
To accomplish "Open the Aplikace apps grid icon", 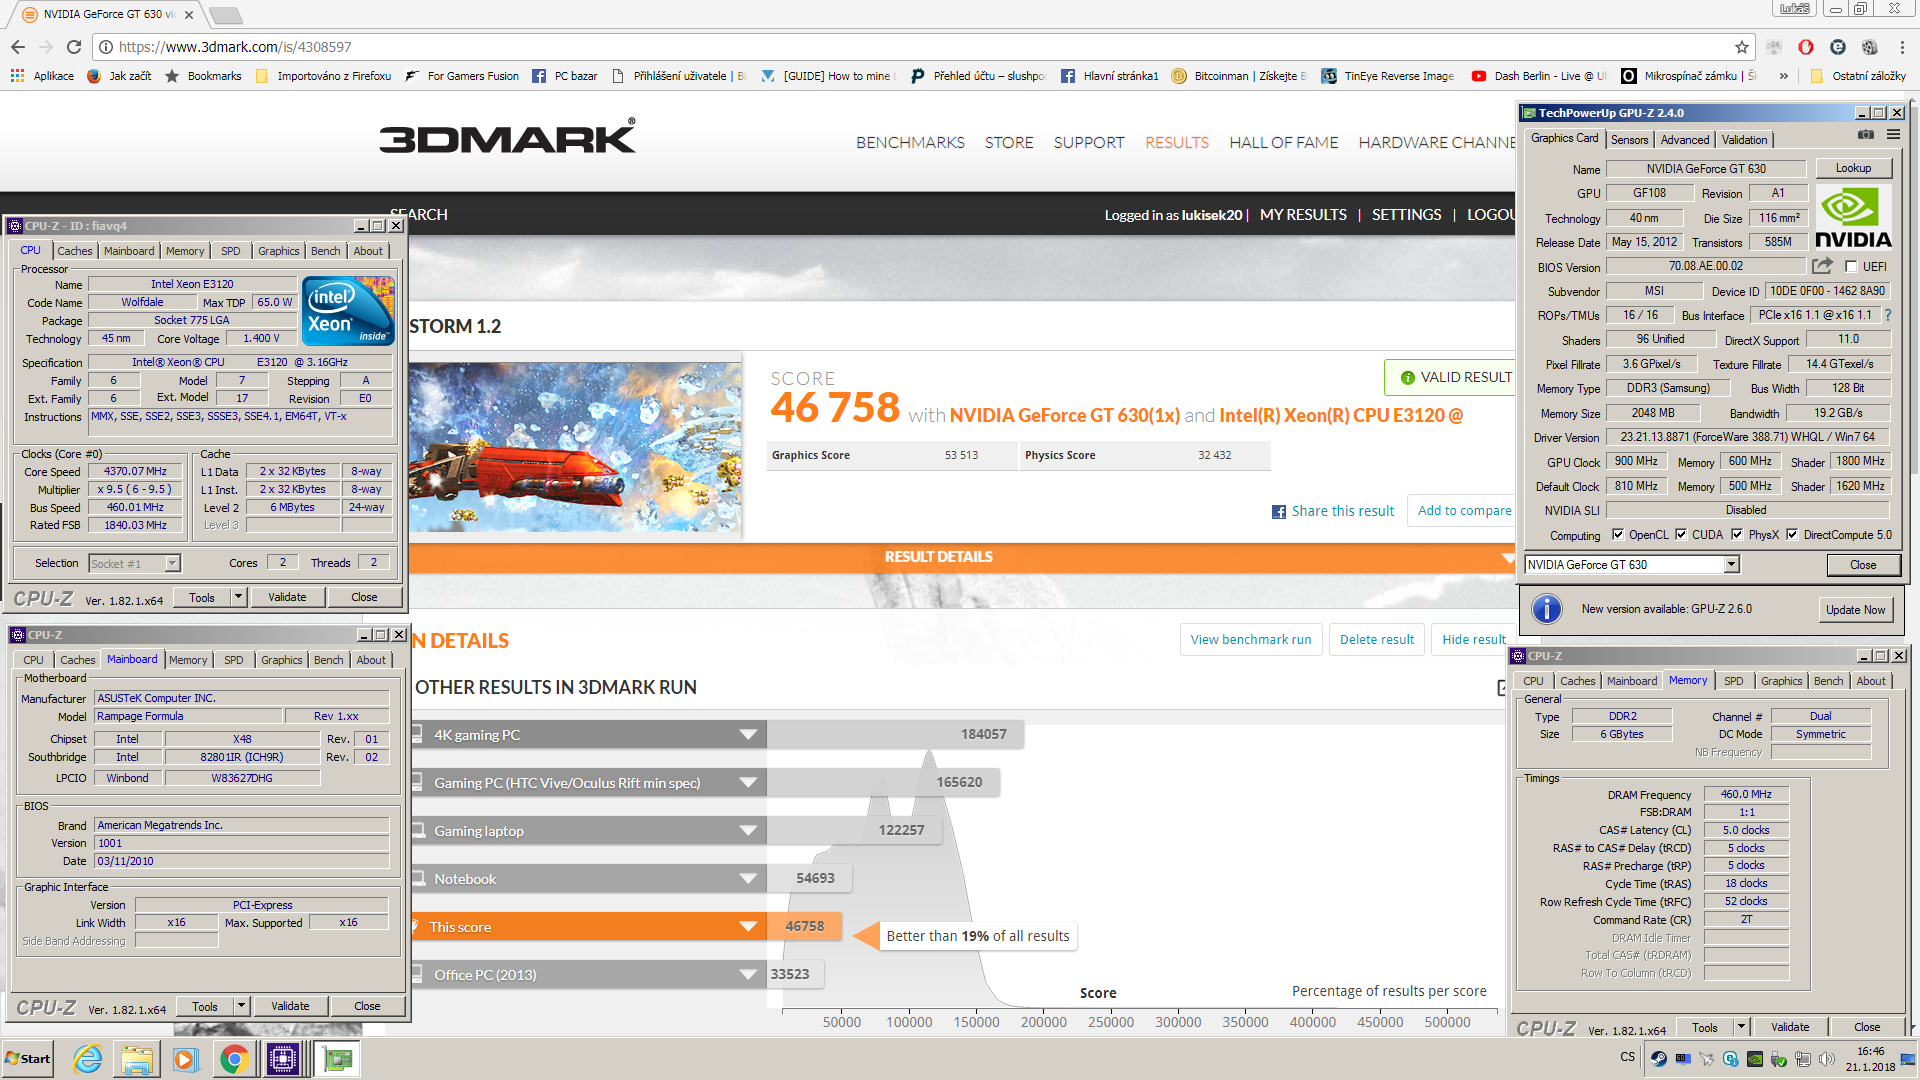I will tap(17, 76).
